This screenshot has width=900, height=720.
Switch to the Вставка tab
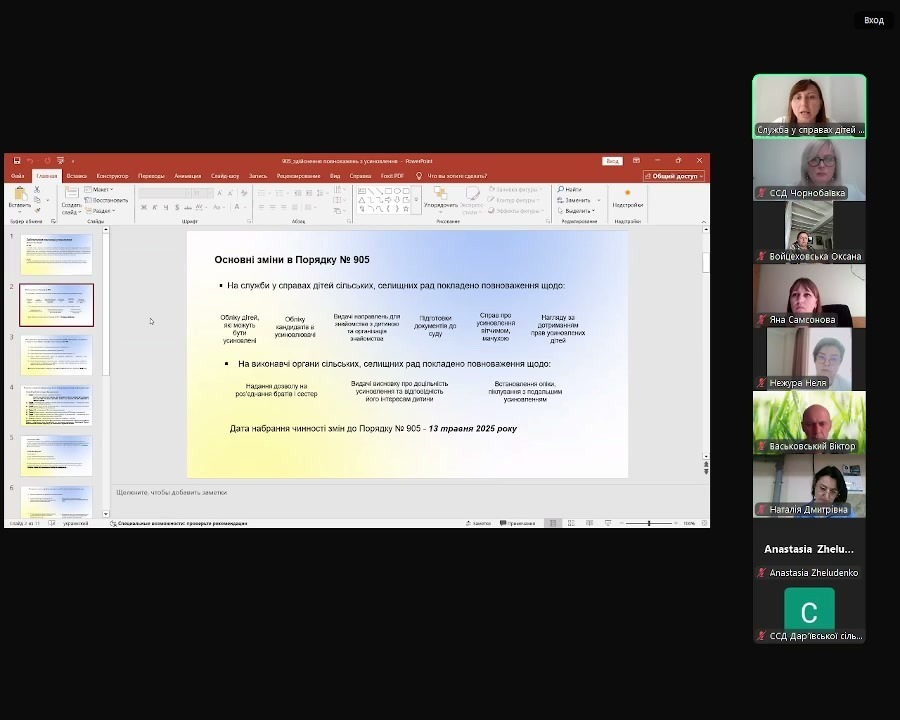tap(77, 176)
